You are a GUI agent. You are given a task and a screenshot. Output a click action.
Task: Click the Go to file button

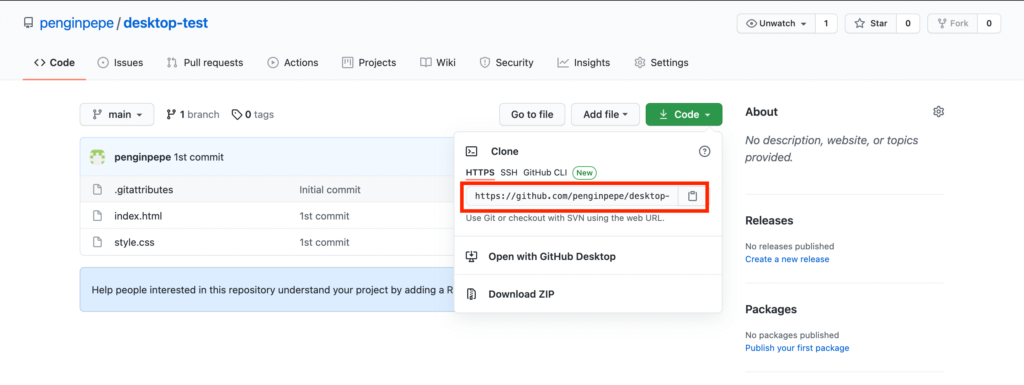[532, 114]
